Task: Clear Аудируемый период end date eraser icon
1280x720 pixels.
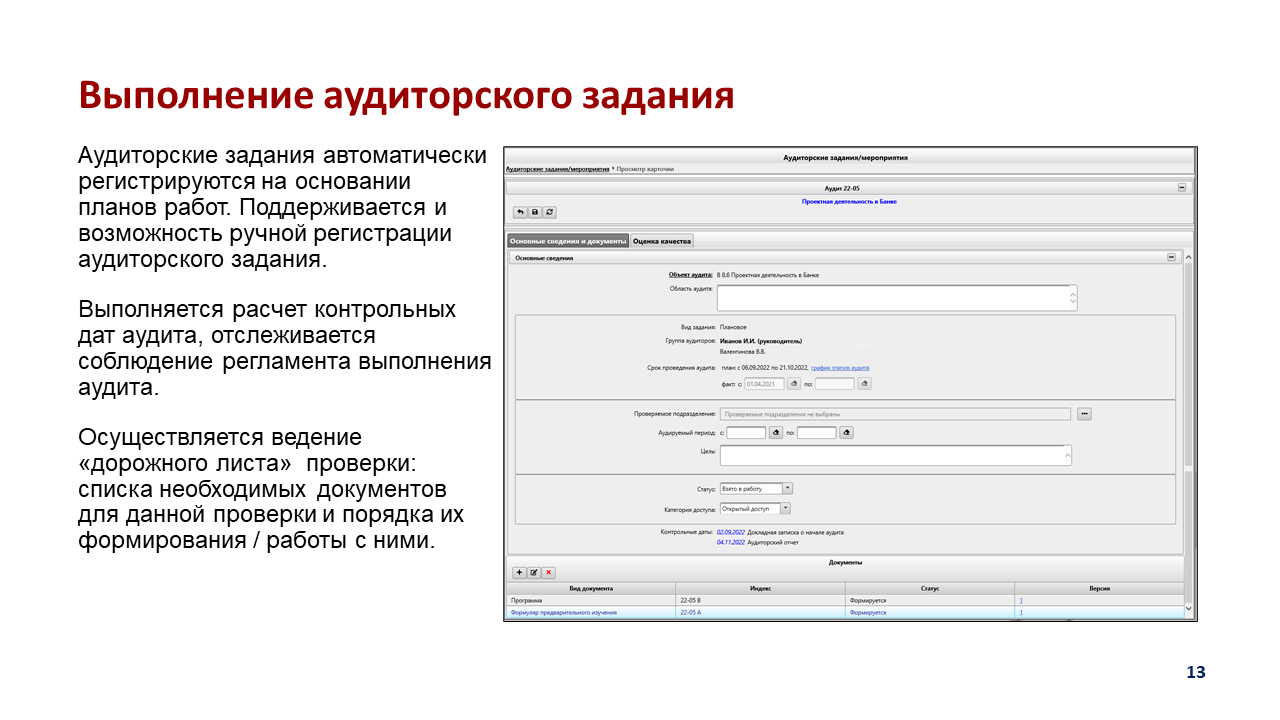Action: click(x=846, y=433)
